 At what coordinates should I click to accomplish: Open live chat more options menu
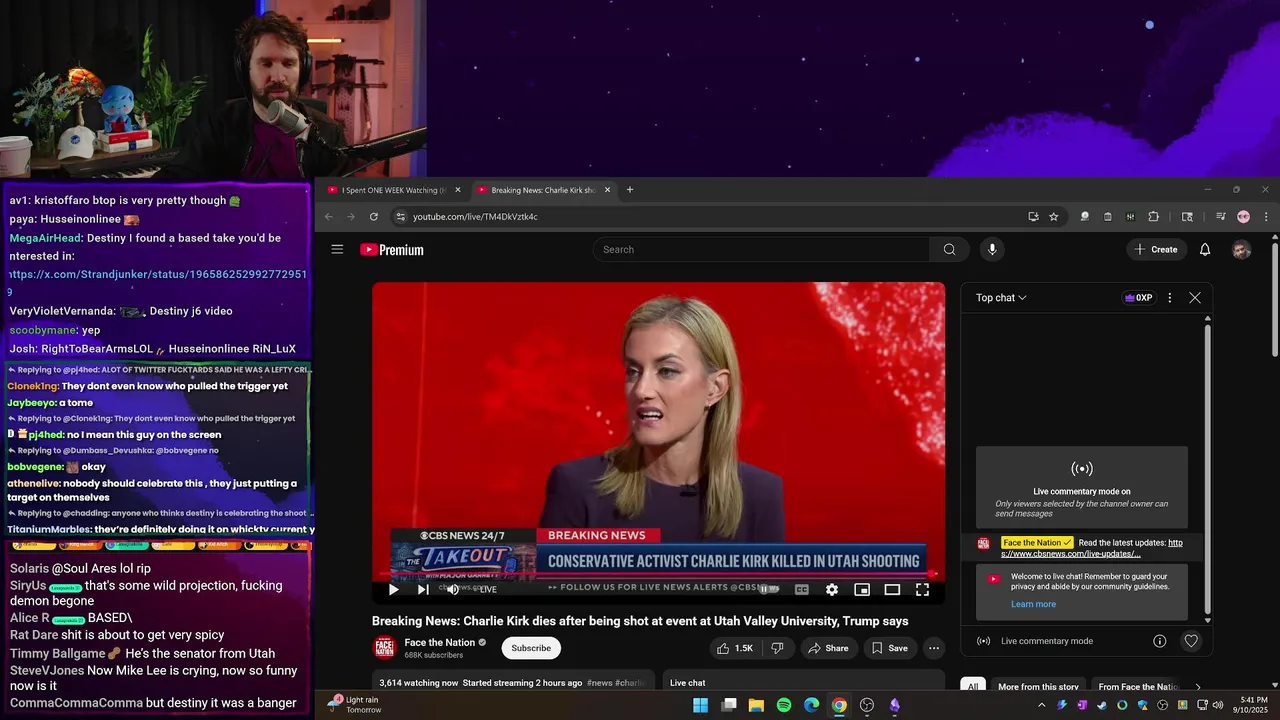pos(1170,298)
